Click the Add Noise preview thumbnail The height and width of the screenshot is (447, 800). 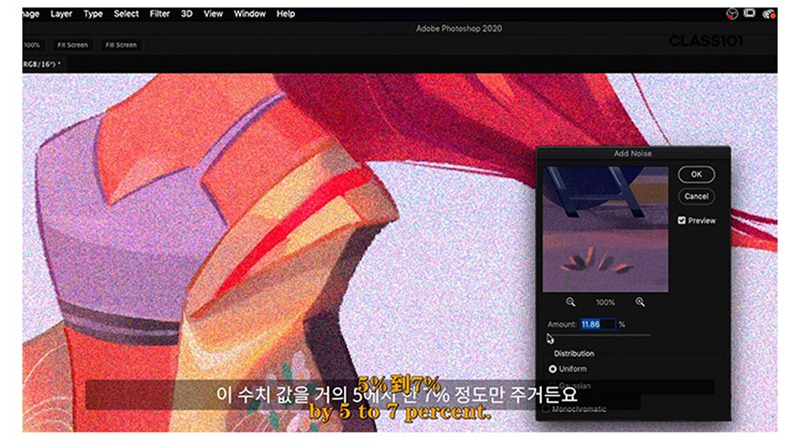tap(605, 229)
